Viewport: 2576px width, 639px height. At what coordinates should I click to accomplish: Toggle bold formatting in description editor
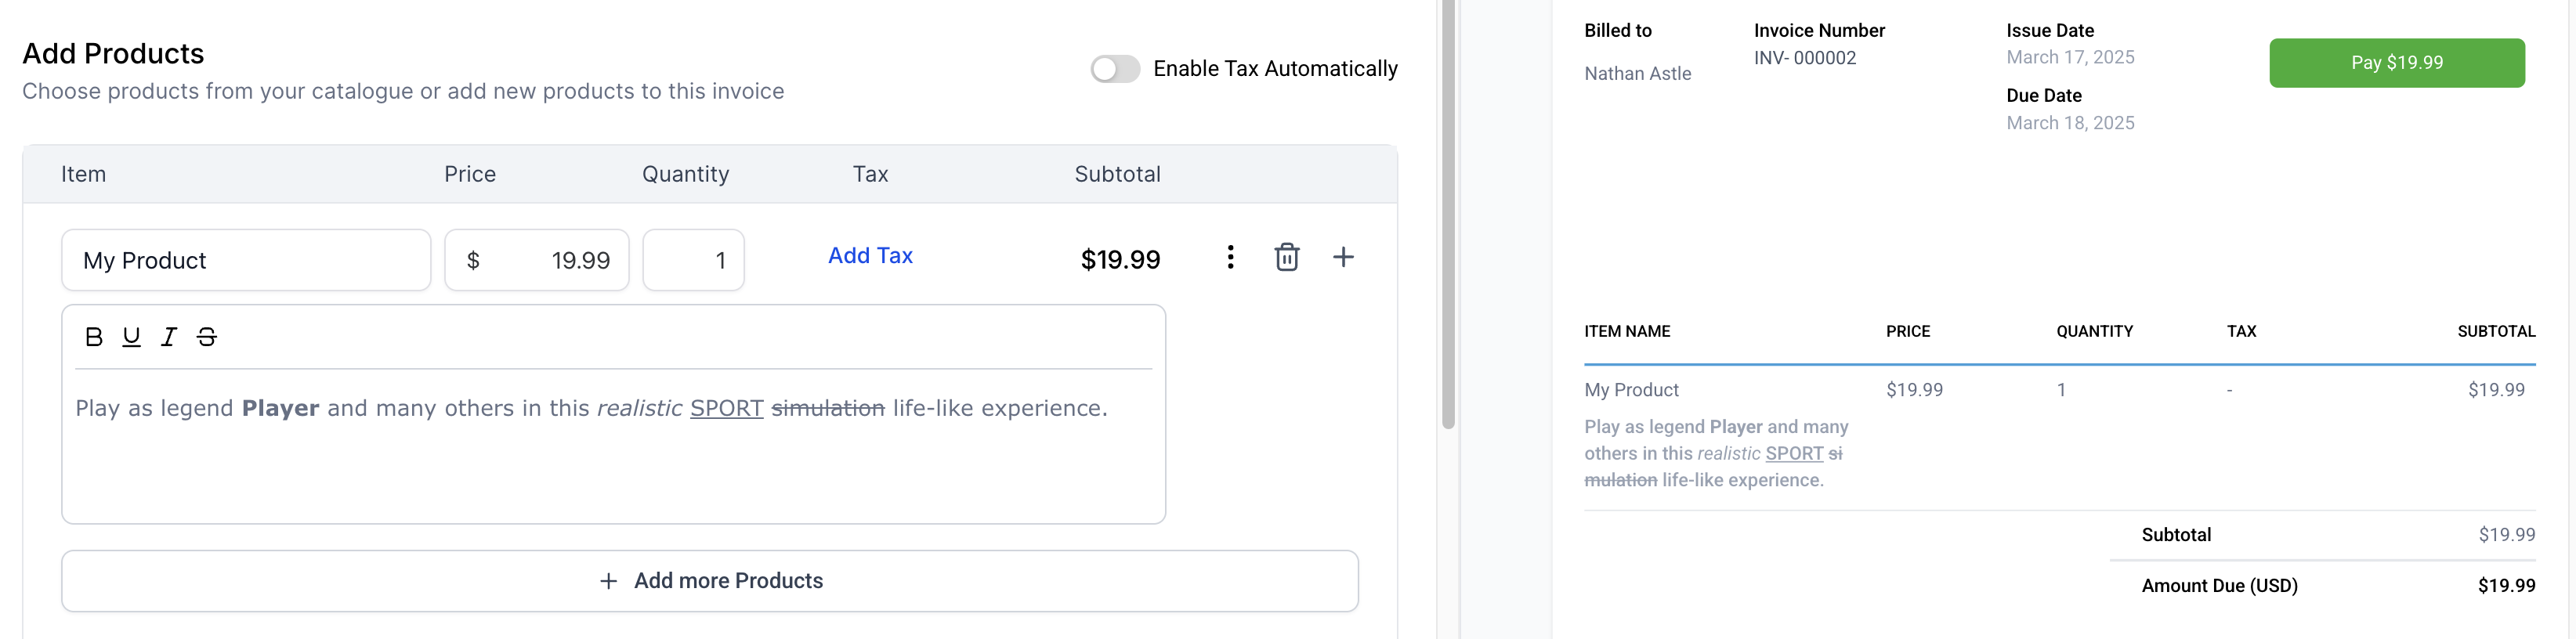tap(94, 337)
